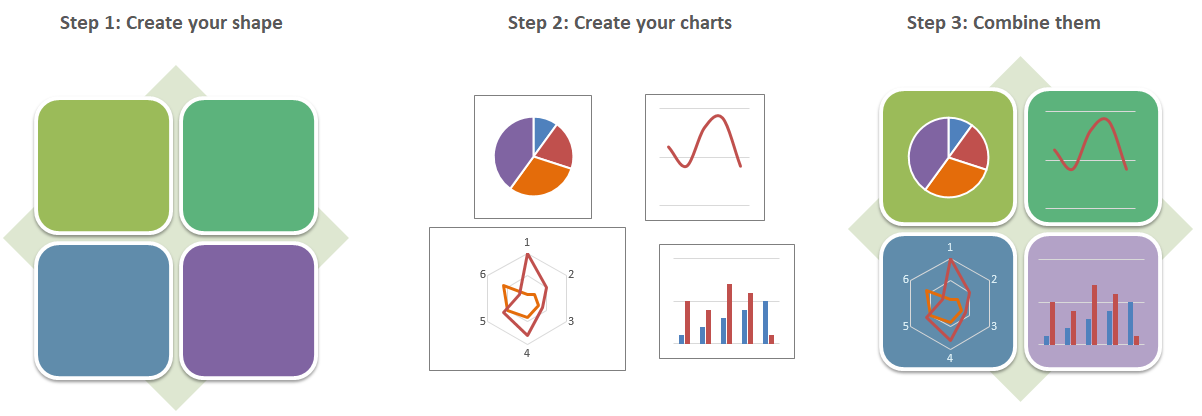The height and width of the screenshot is (416, 1202).
Task: Select the standalone radar chart in Step 2
Action: (x=527, y=298)
